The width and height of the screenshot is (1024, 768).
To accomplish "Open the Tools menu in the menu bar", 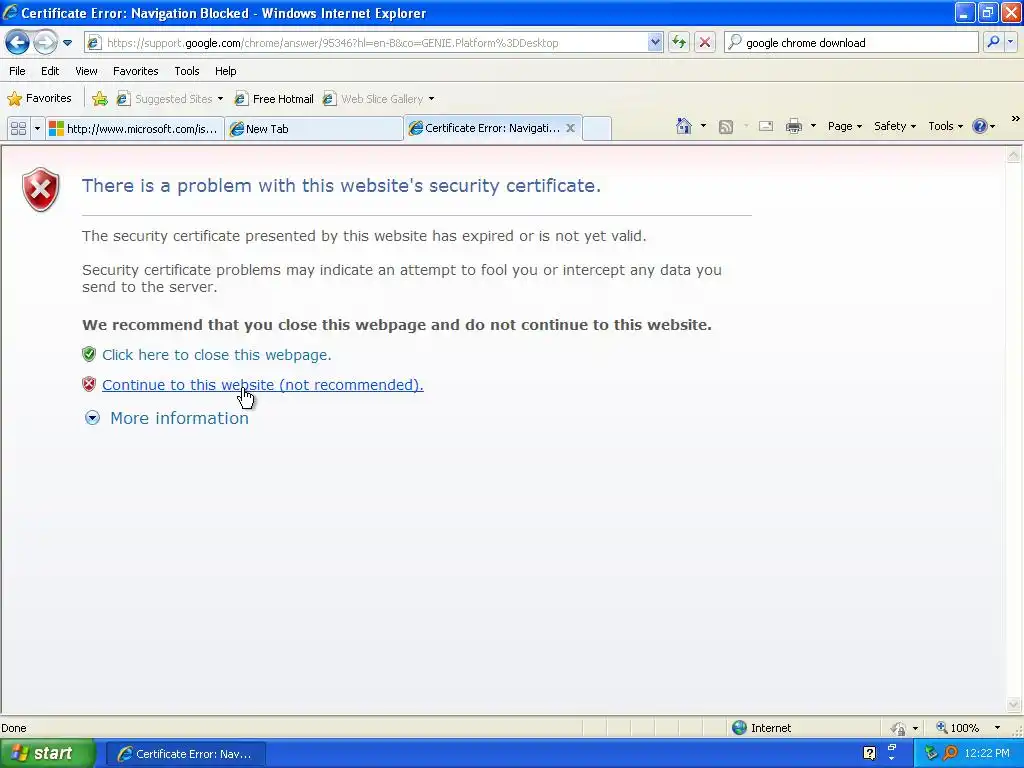I will pyautogui.click(x=187, y=71).
